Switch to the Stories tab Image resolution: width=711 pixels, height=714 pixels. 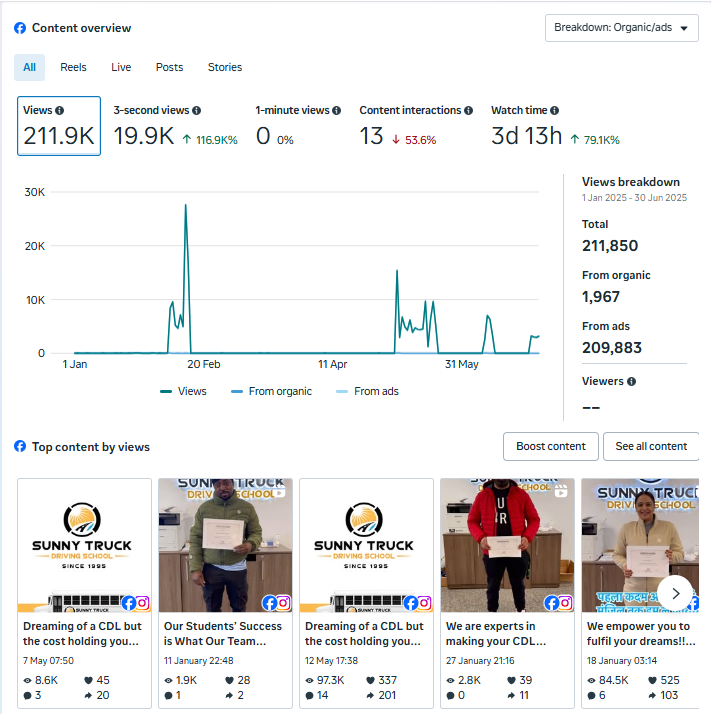pyautogui.click(x=225, y=67)
